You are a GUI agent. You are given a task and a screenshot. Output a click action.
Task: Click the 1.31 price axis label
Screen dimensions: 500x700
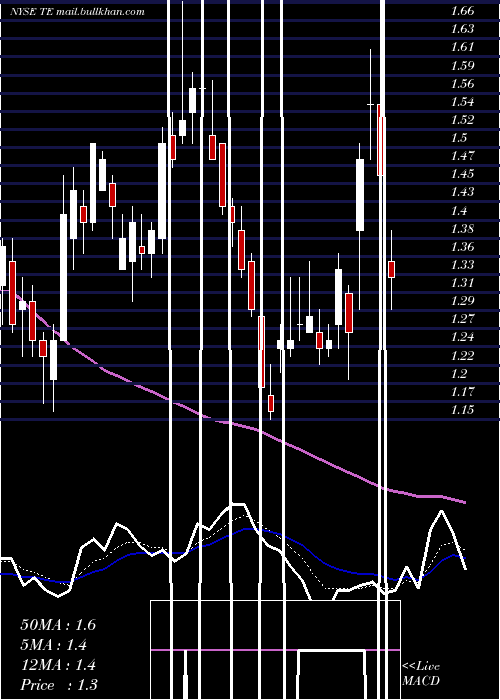click(x=462, y=283)
